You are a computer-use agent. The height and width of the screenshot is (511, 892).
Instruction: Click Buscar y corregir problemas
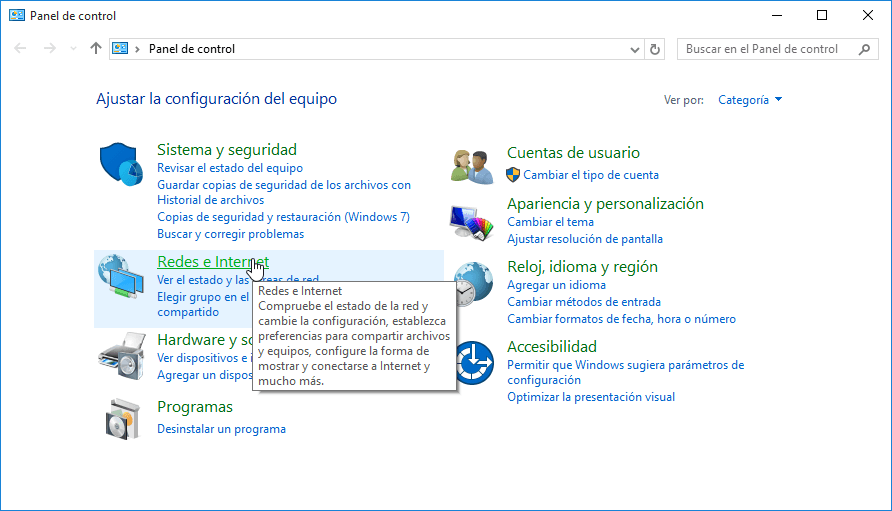[230, 234]
